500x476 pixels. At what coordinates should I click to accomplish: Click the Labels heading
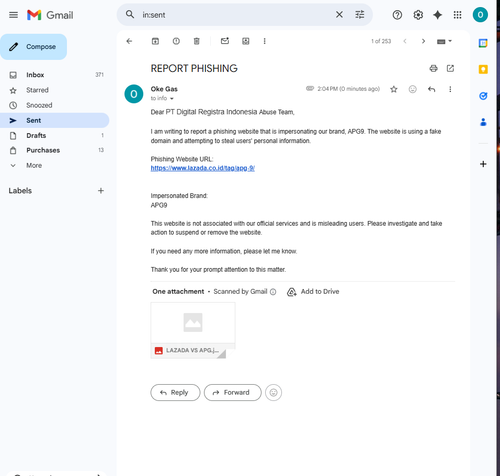click(20, 191)
